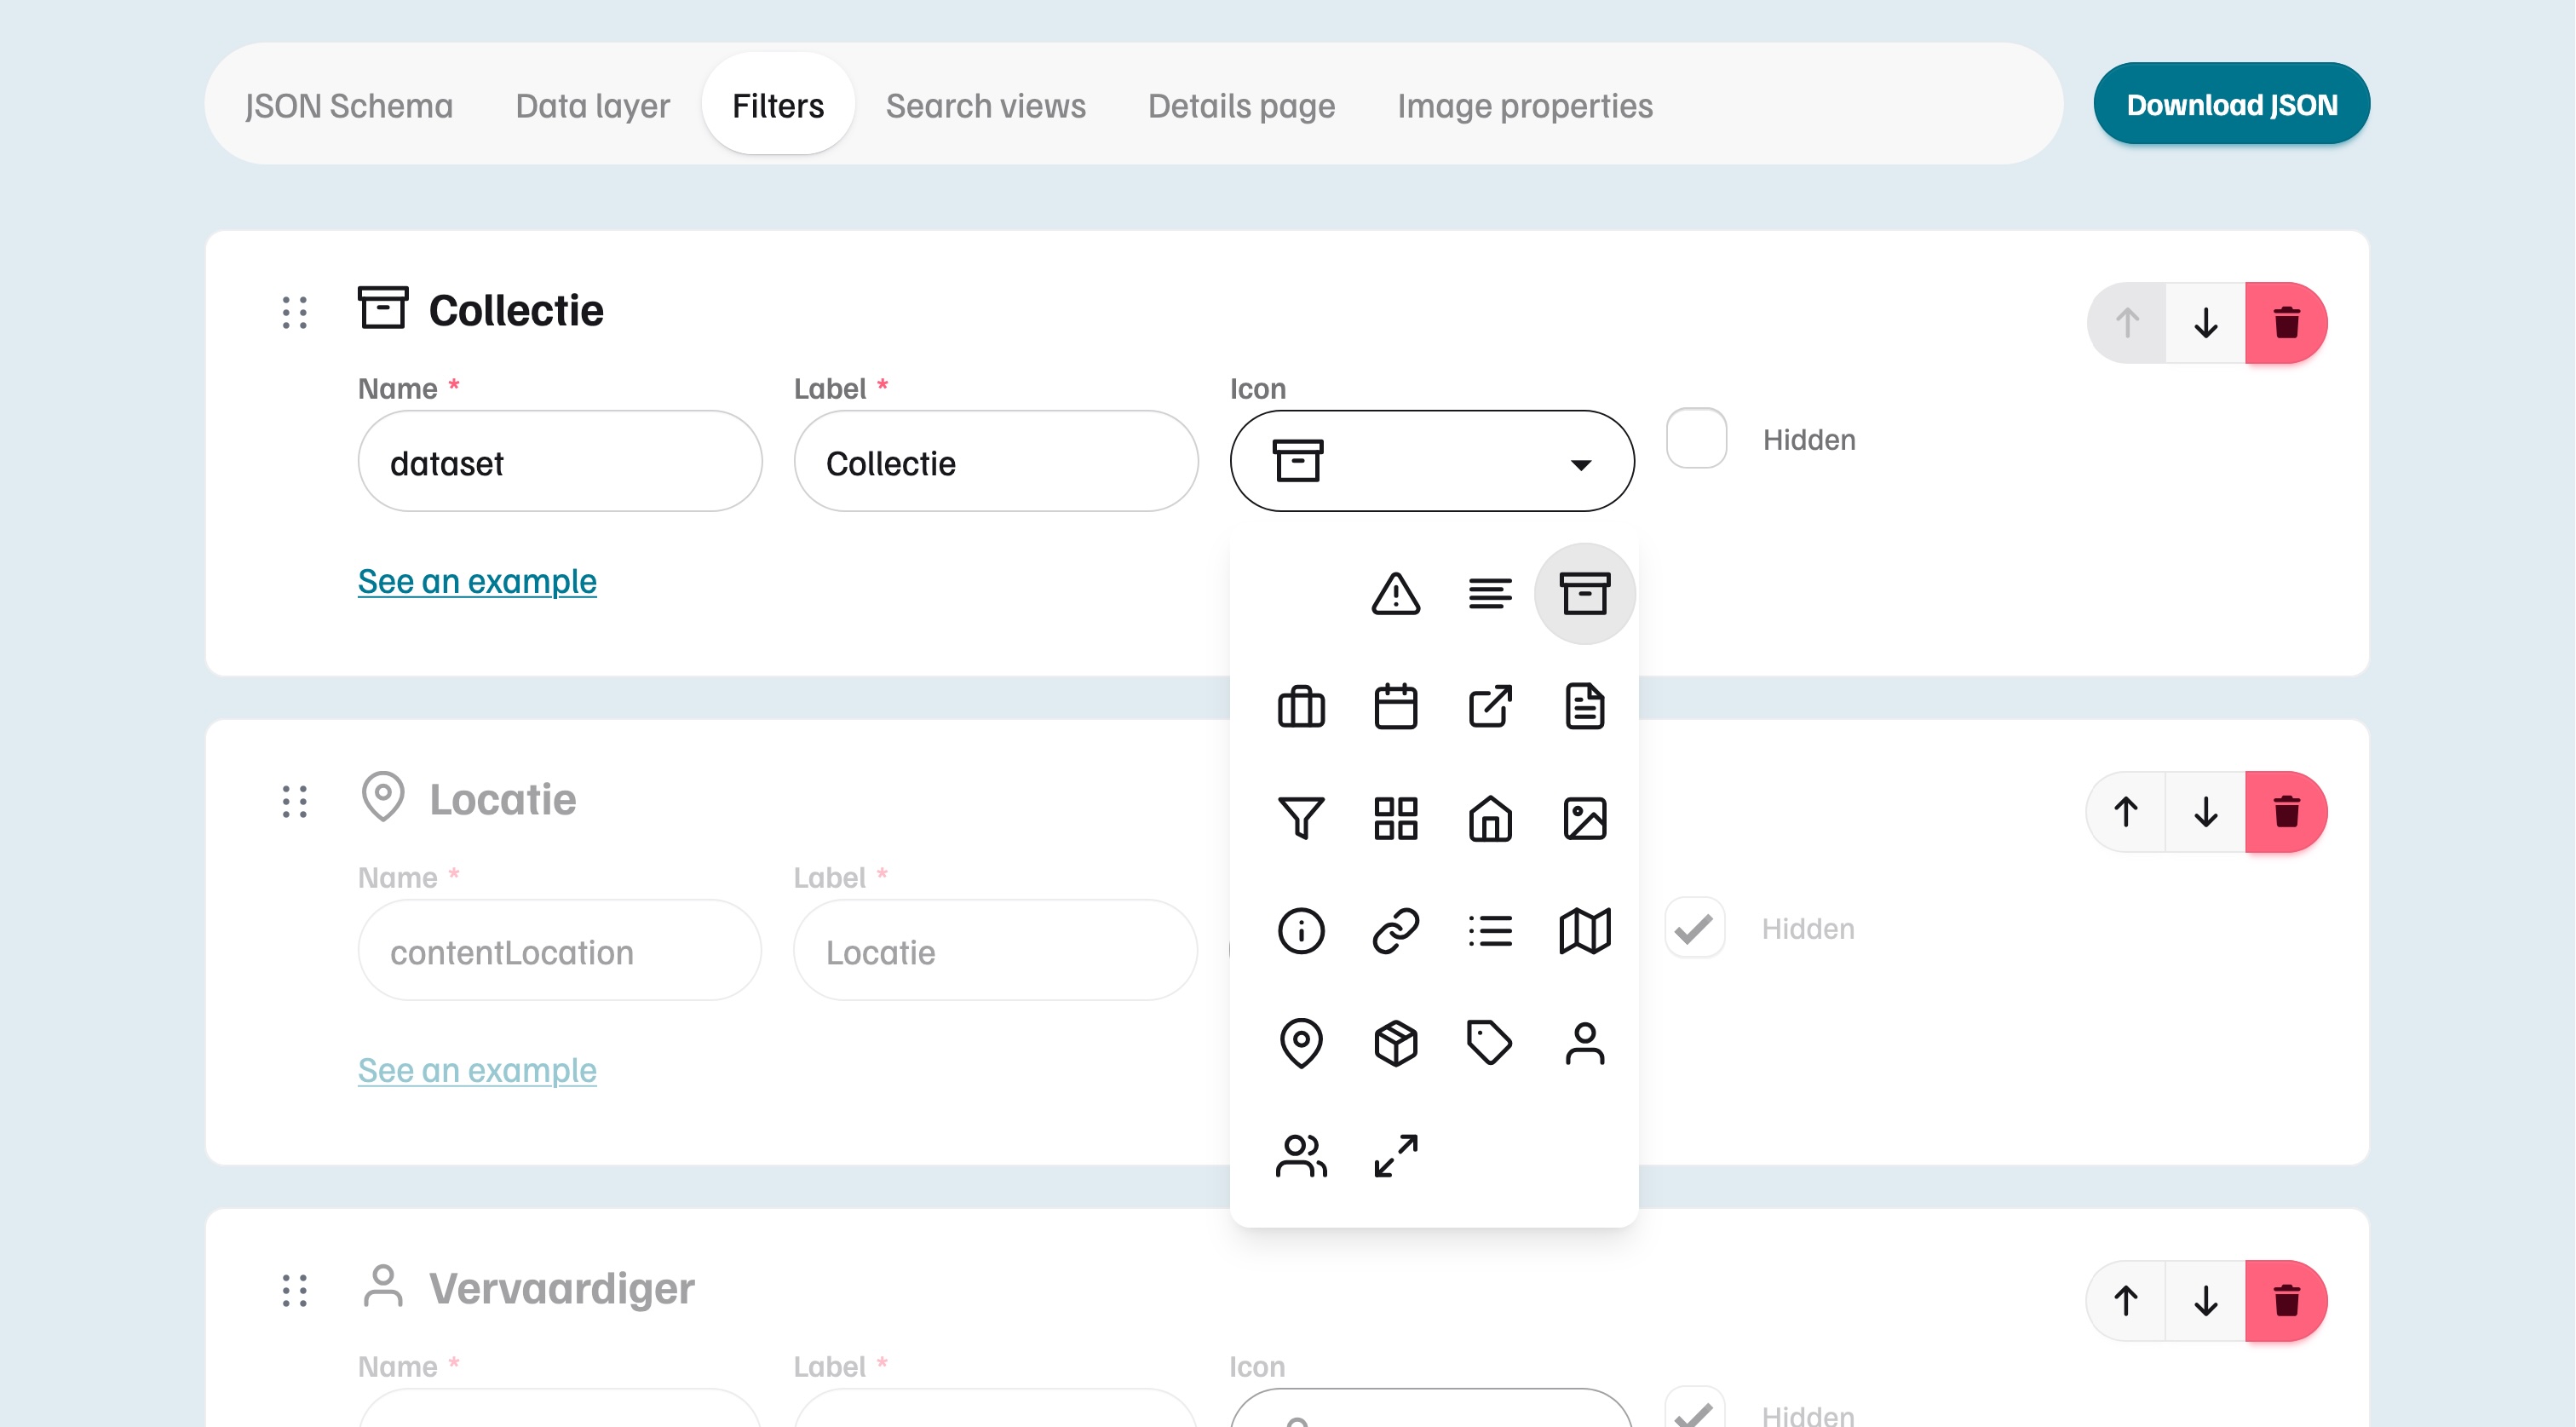Collapse the Collectie Icon dropdown
The image size is (2576, 1427).
click(1431, 461)
